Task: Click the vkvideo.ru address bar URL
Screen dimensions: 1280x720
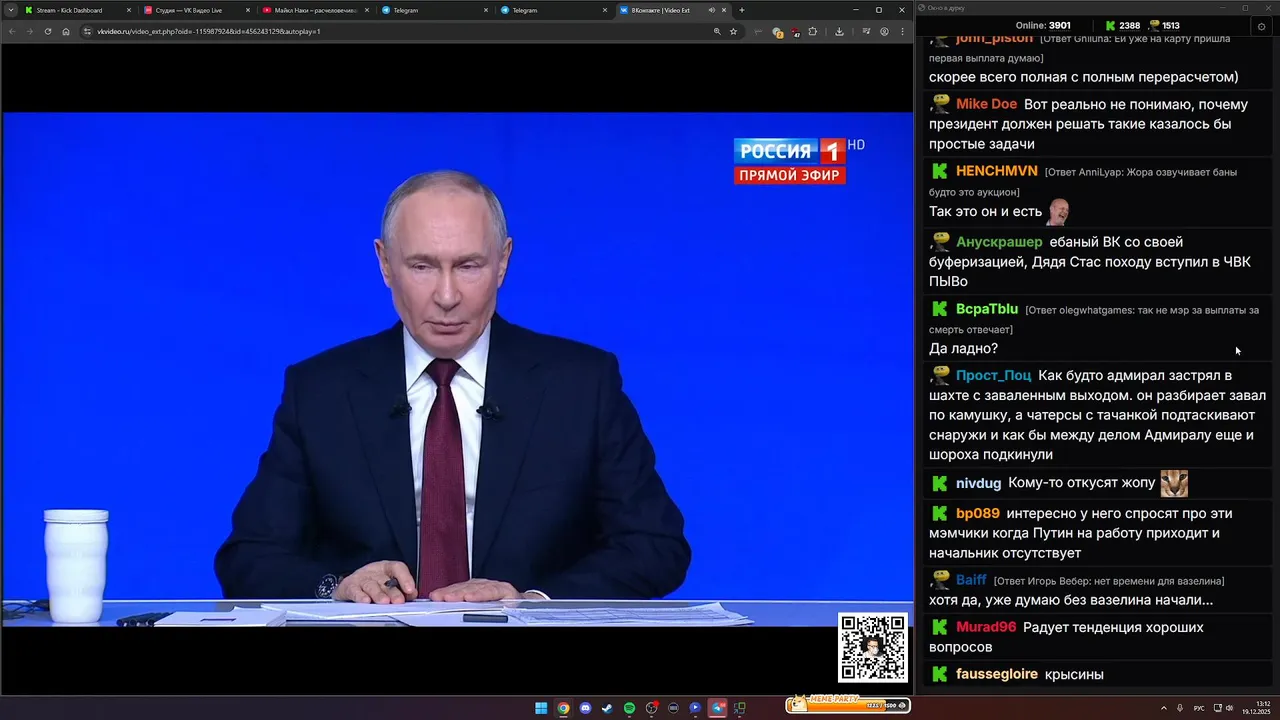Action: 209,31
